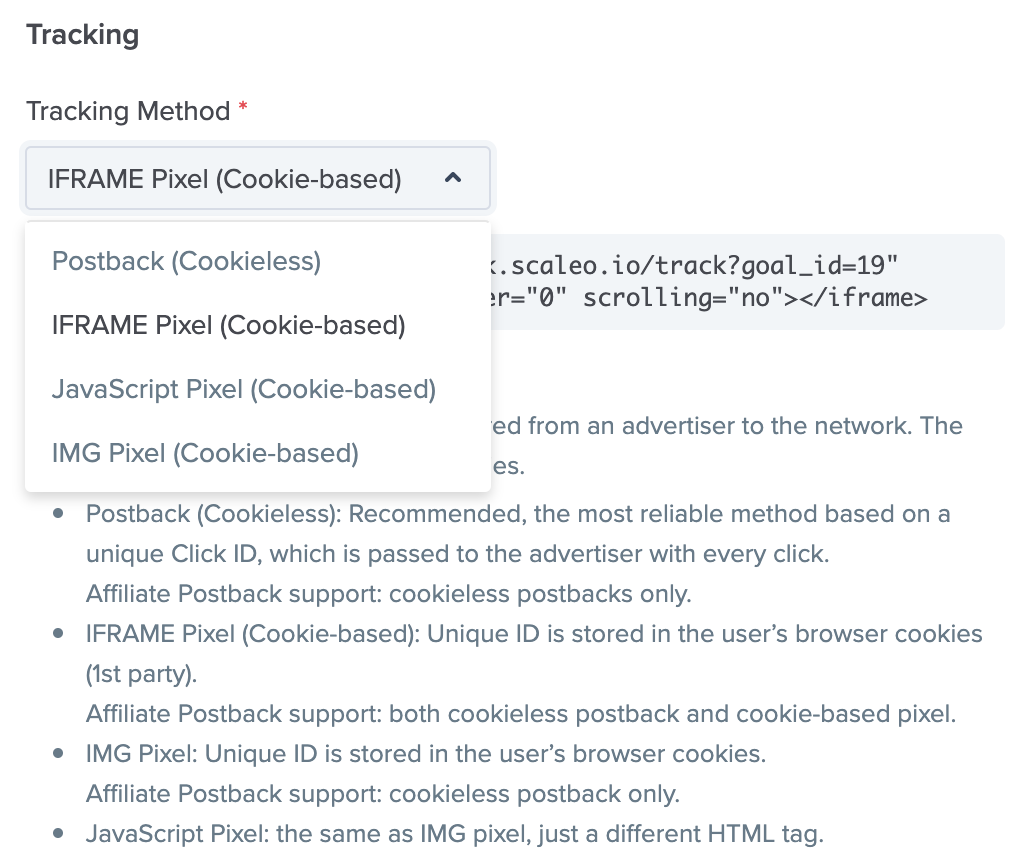The width and height of the screenshot is (1025, 864).
Task: Click 'cookieless postbacks only' support line
Action: point(388,594)
